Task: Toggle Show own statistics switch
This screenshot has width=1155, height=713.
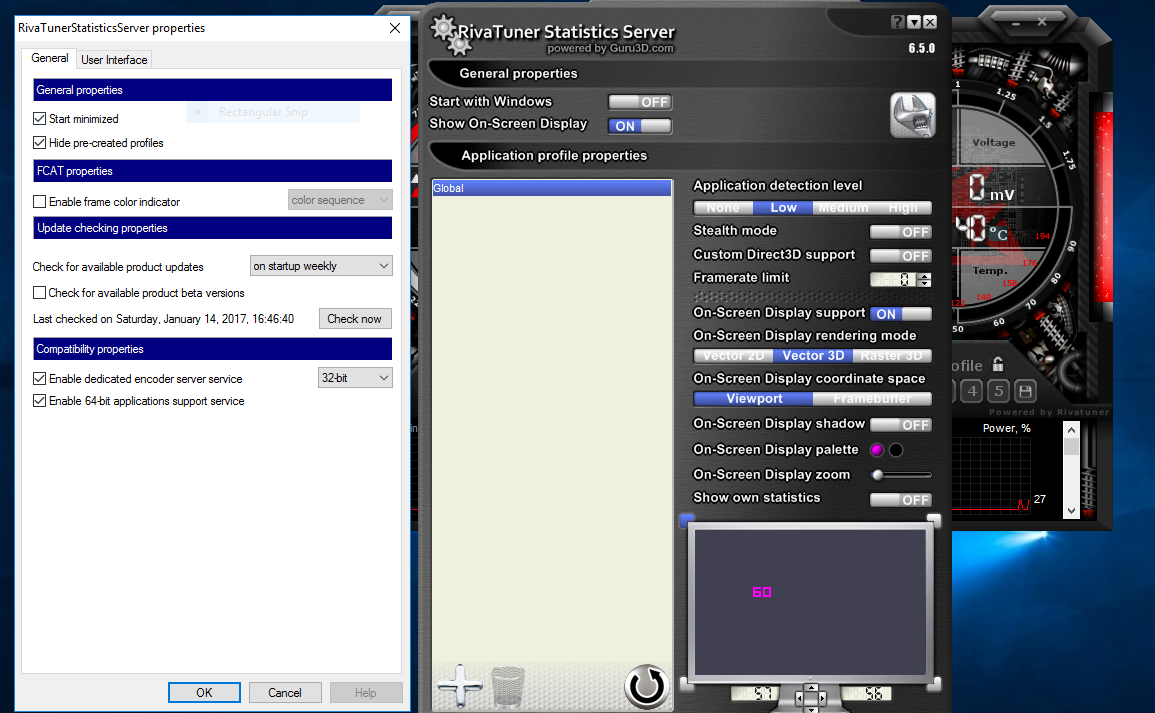Action: [900, 500]
